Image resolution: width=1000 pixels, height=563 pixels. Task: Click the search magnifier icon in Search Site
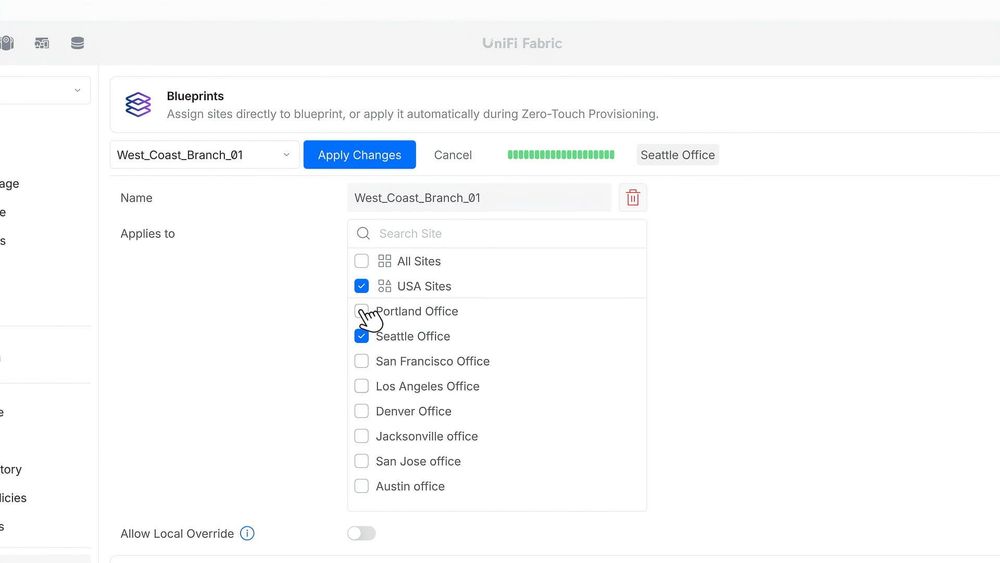tap(363, 233)
